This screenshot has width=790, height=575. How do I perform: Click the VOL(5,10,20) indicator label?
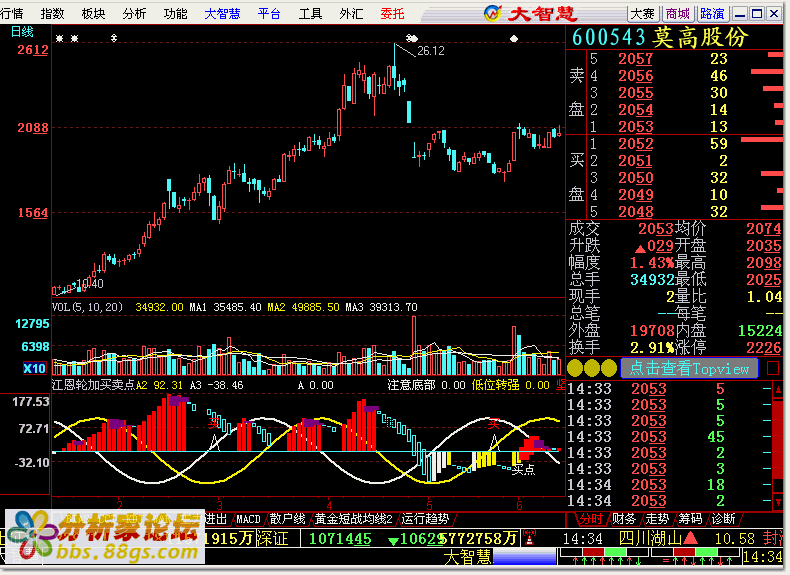pos(88,307)
